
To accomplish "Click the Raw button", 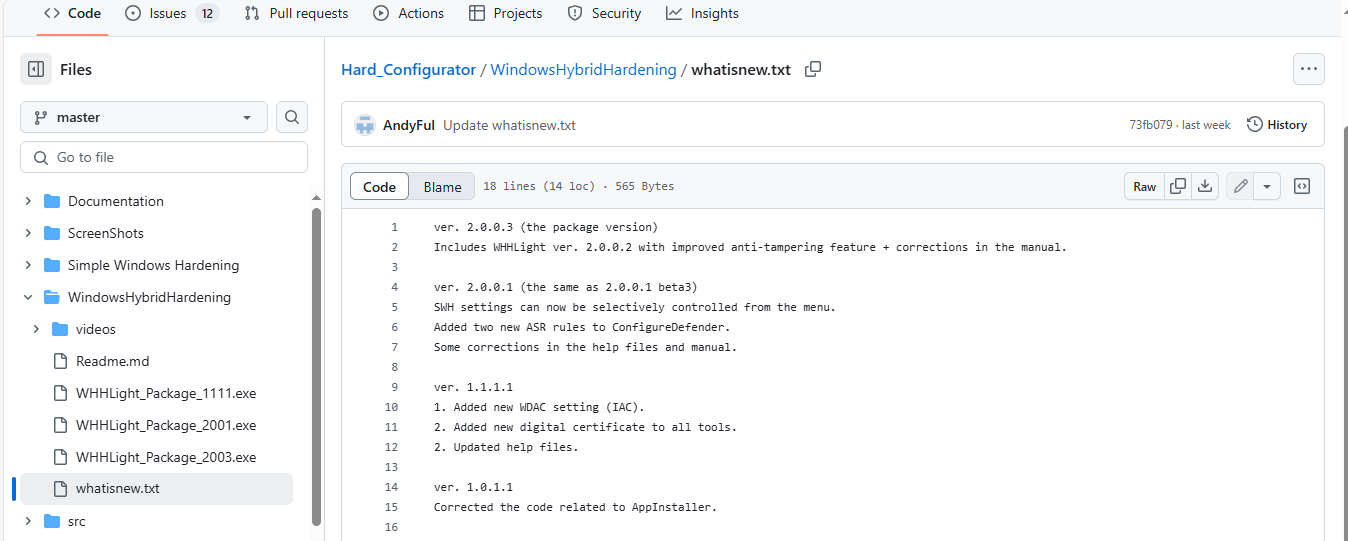I will coord(1144,186).
